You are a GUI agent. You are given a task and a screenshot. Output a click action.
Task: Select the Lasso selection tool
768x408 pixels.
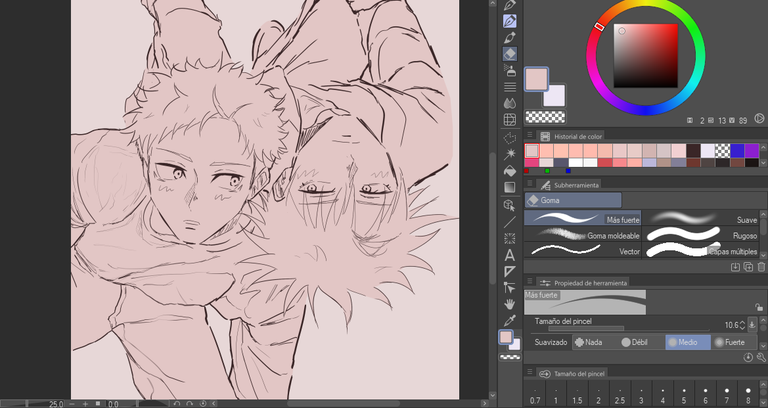coord(510,138)
